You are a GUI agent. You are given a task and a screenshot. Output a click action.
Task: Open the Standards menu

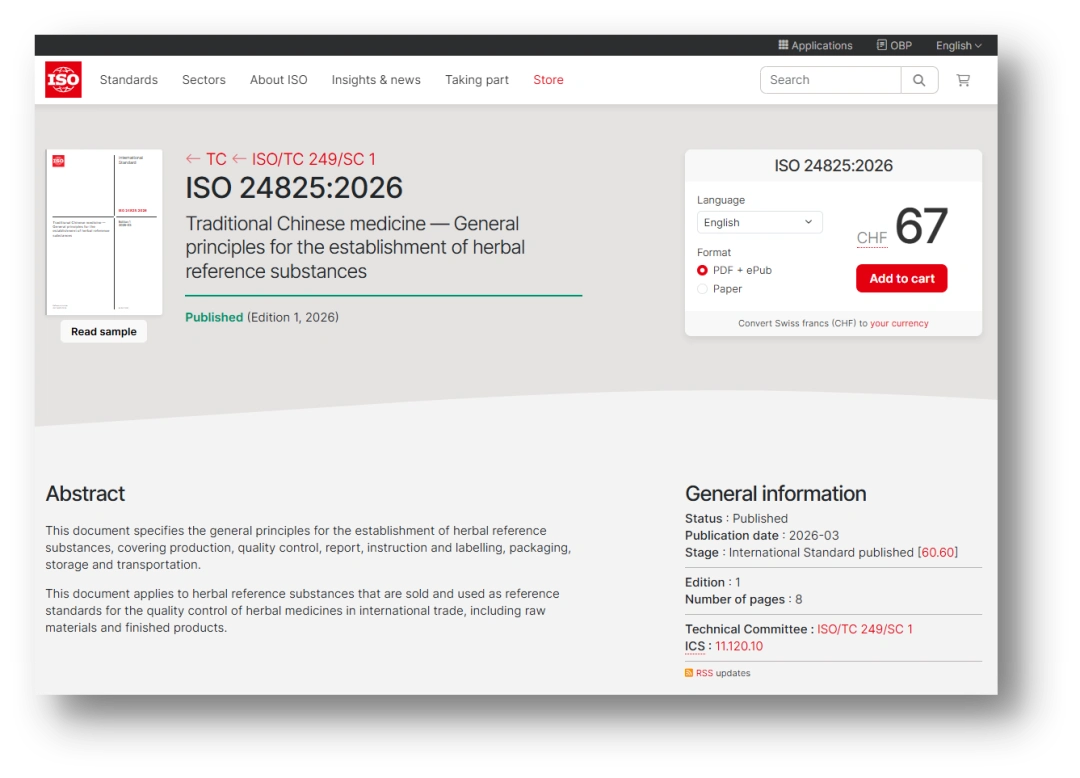(x=129, y=80)
